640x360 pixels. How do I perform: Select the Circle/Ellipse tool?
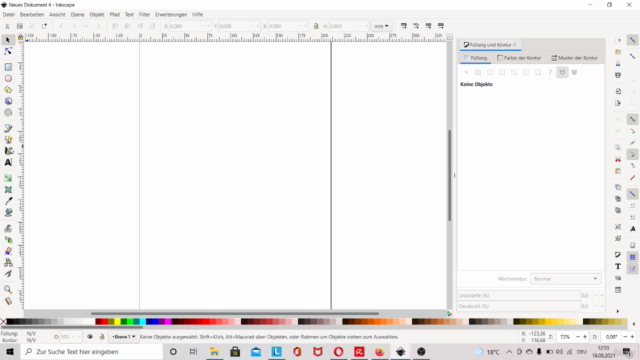[x=8, y=78]
